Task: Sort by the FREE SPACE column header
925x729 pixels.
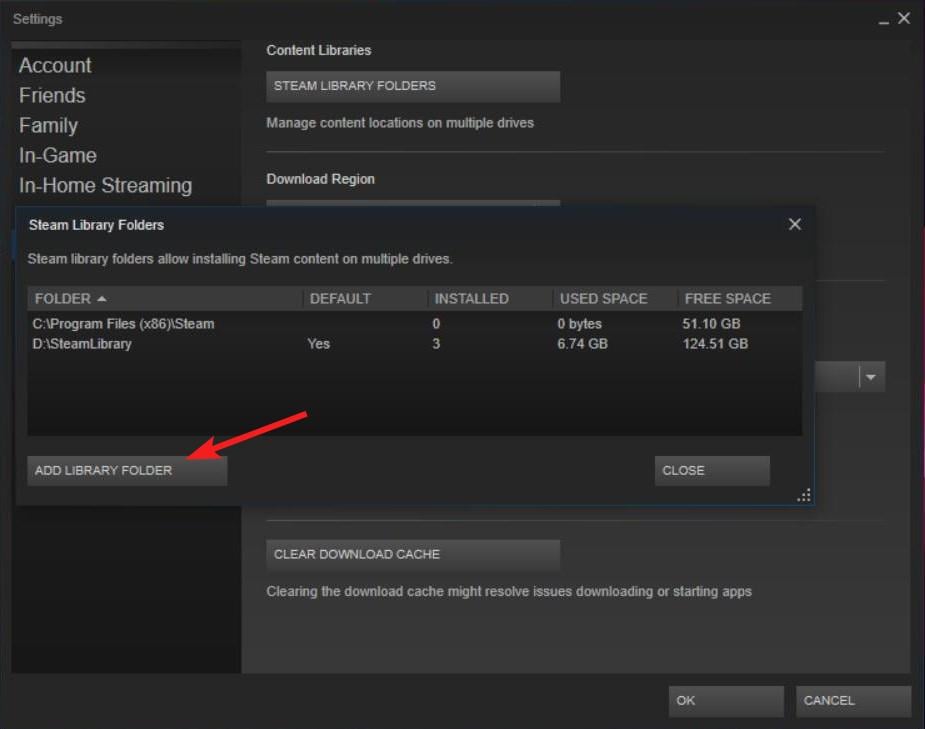Action: point(740,298)
